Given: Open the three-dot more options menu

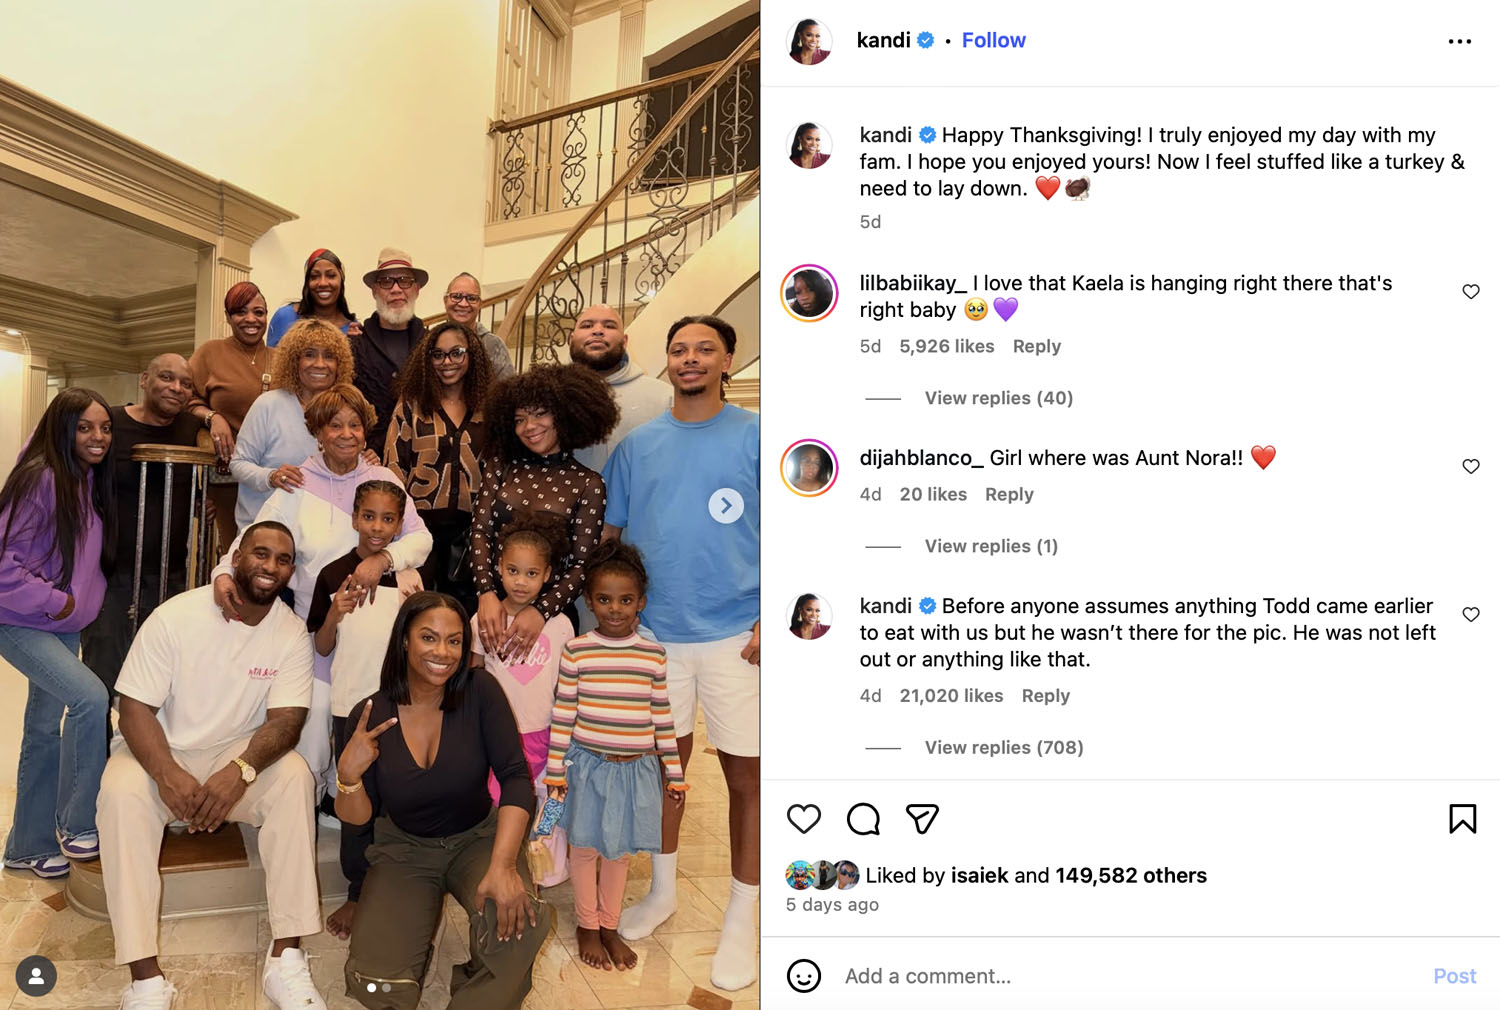Looking at the screenshot, I should (x=1460, y=41).
